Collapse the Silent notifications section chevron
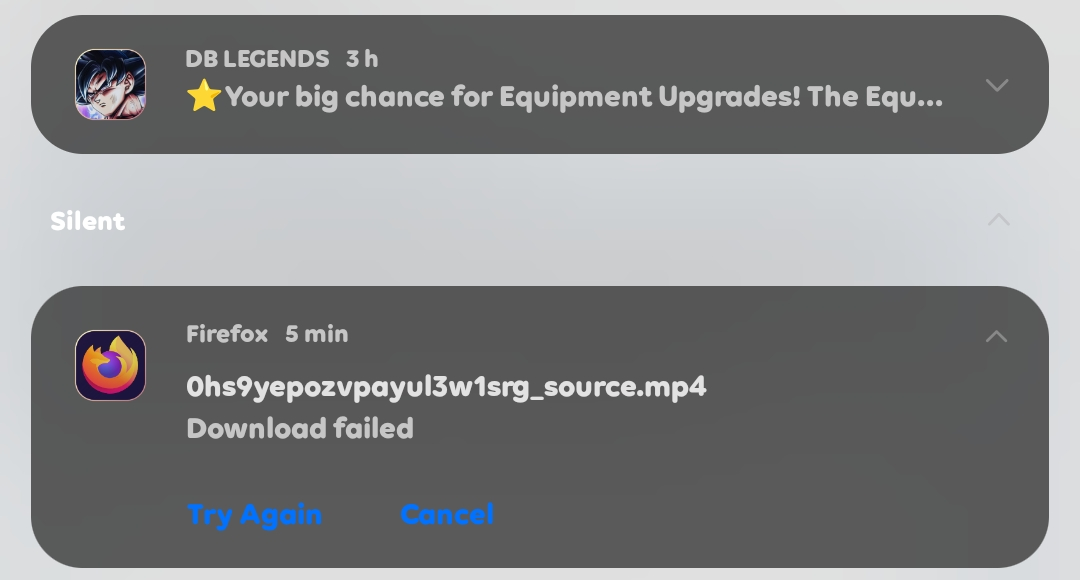1080x580 pixels. point(998,220)
